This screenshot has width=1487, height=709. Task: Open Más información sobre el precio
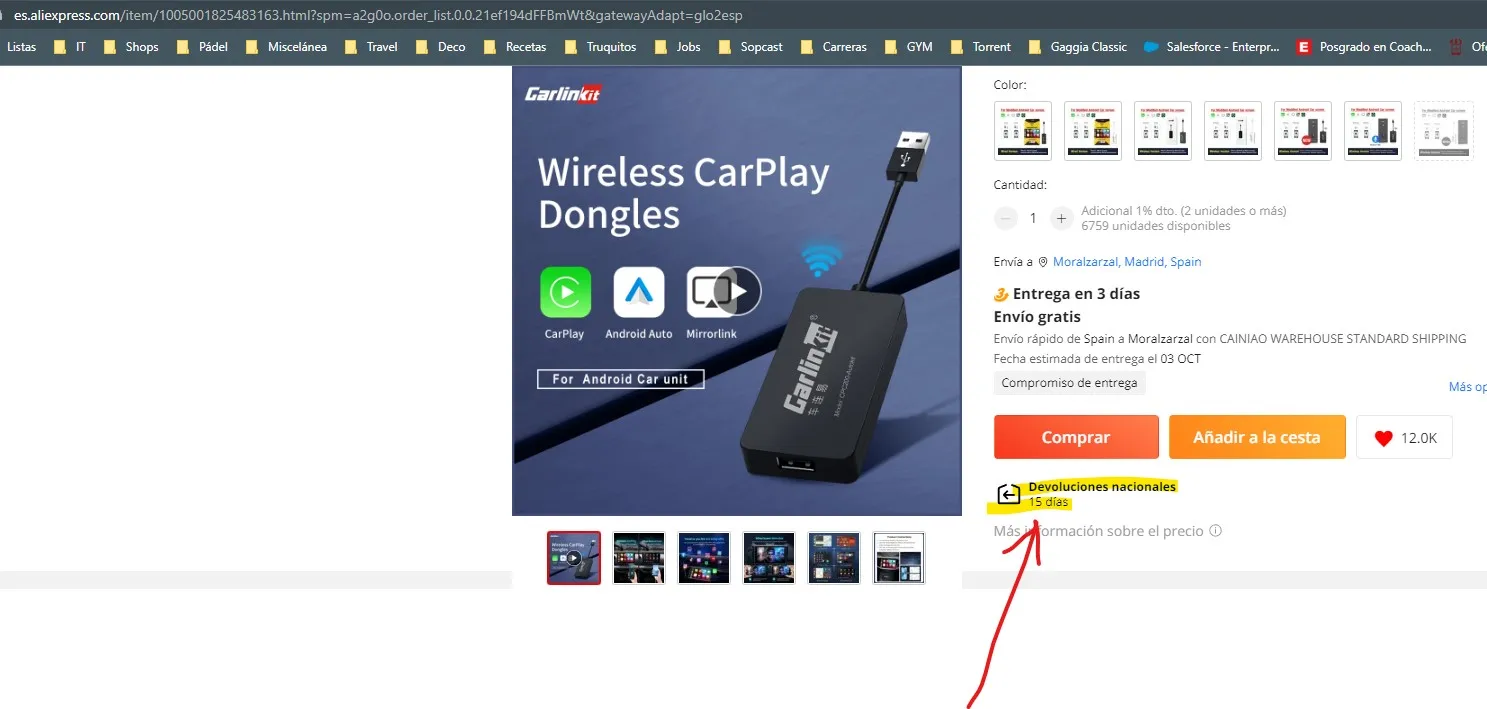(1098, 531)
